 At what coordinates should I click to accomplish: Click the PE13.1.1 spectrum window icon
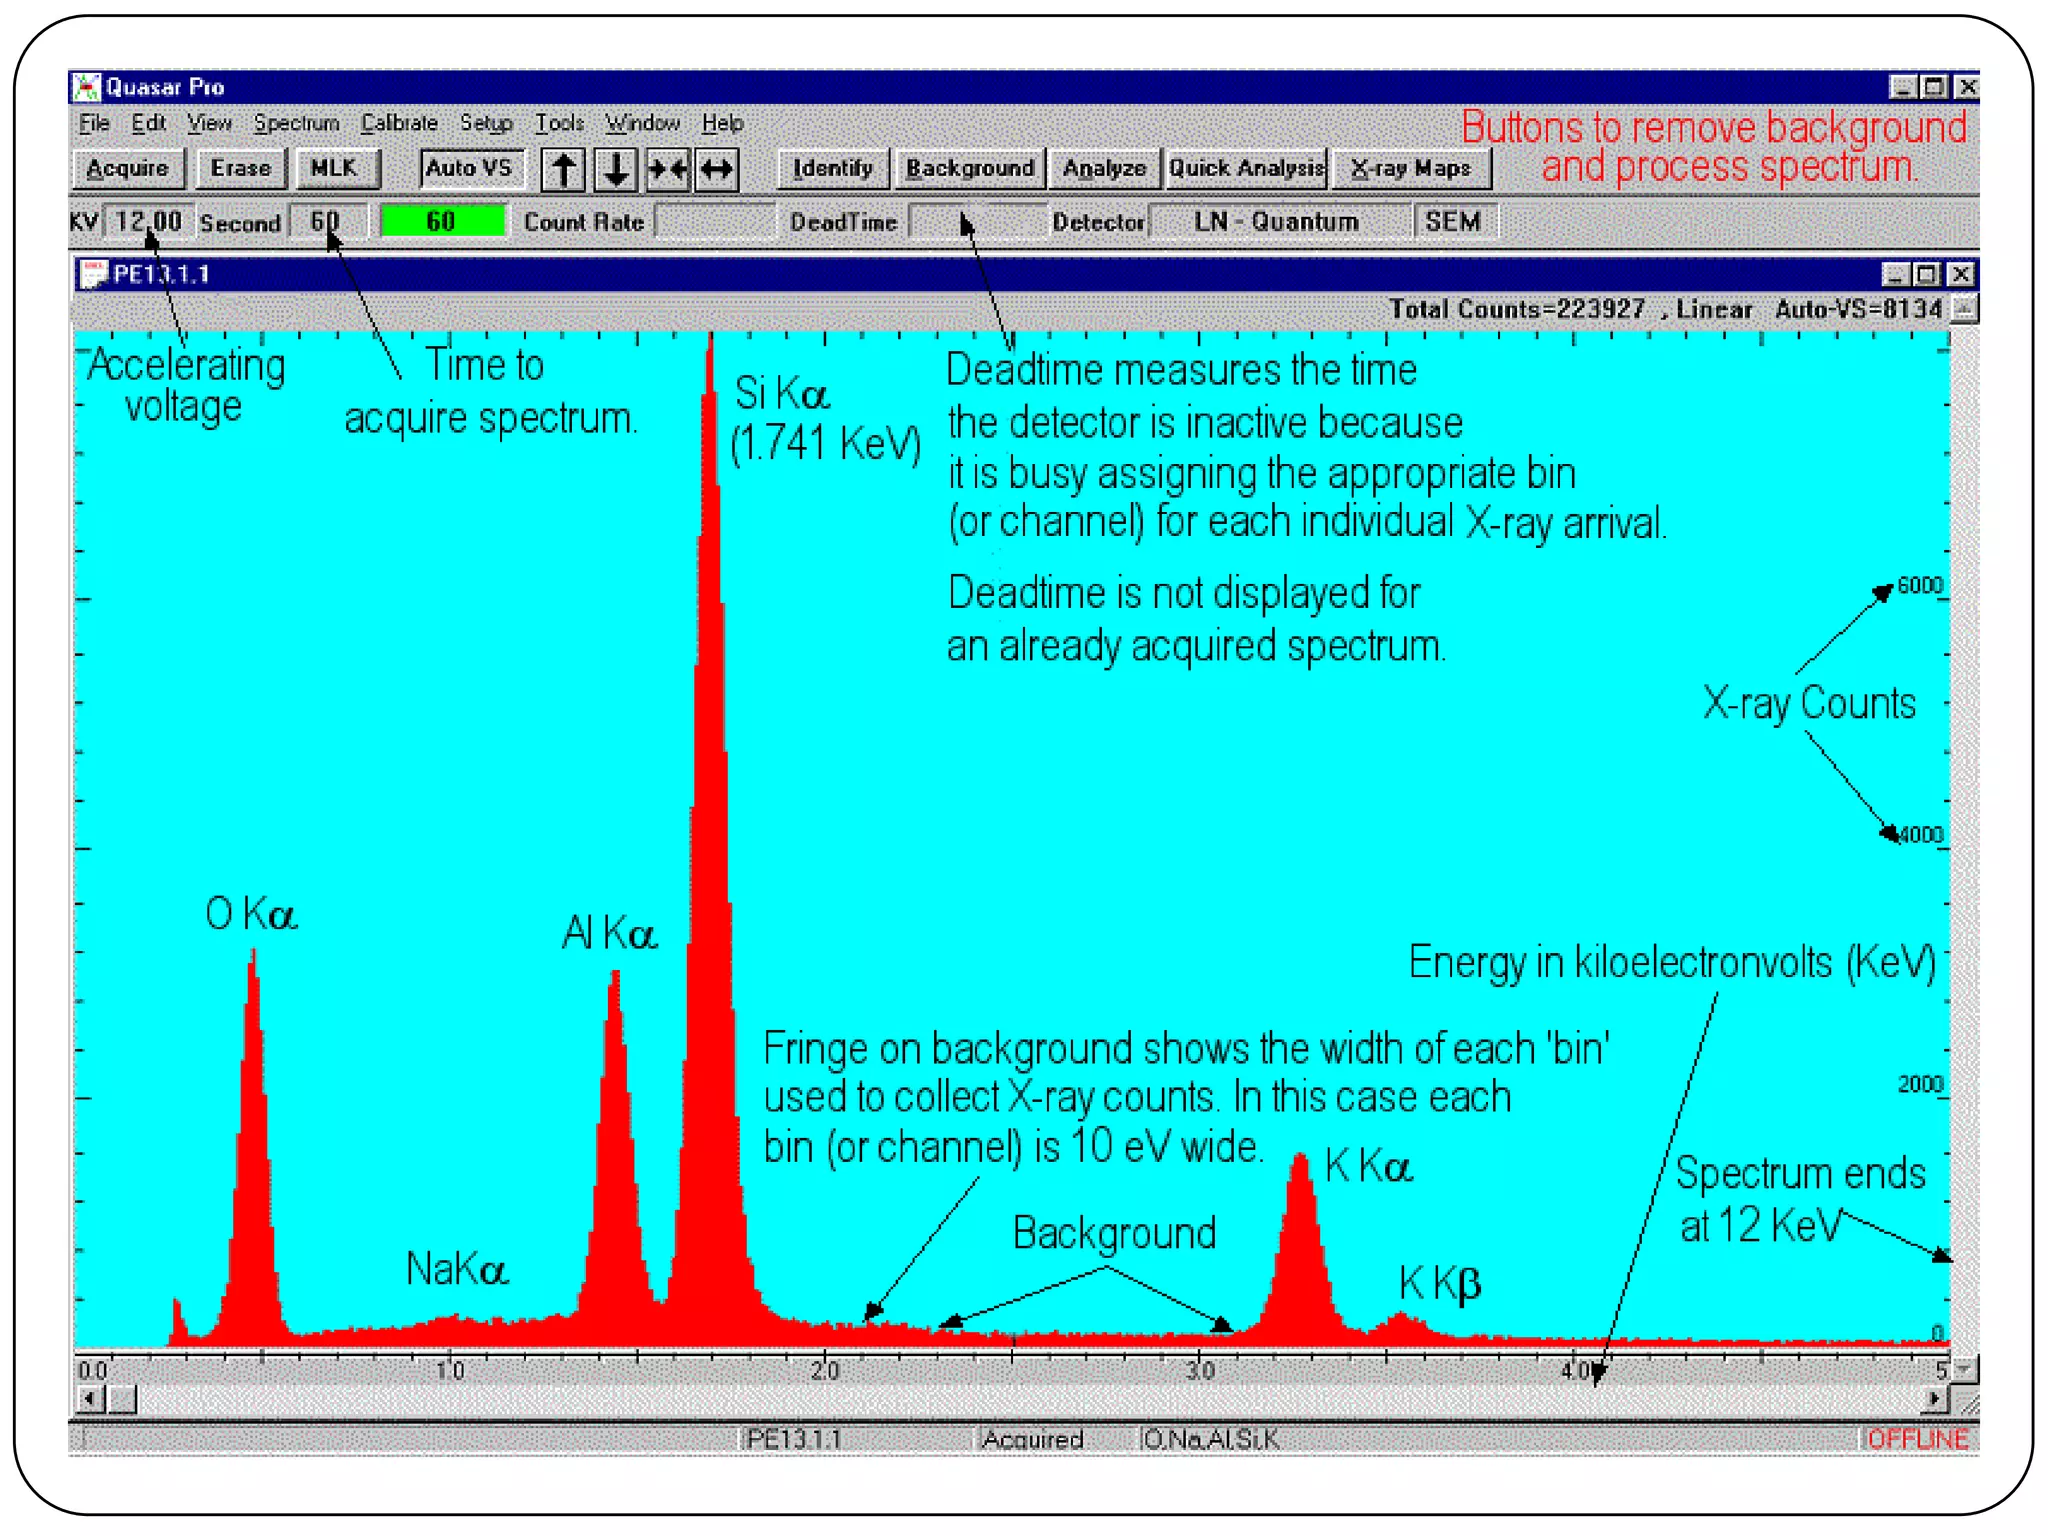(93, 274)
